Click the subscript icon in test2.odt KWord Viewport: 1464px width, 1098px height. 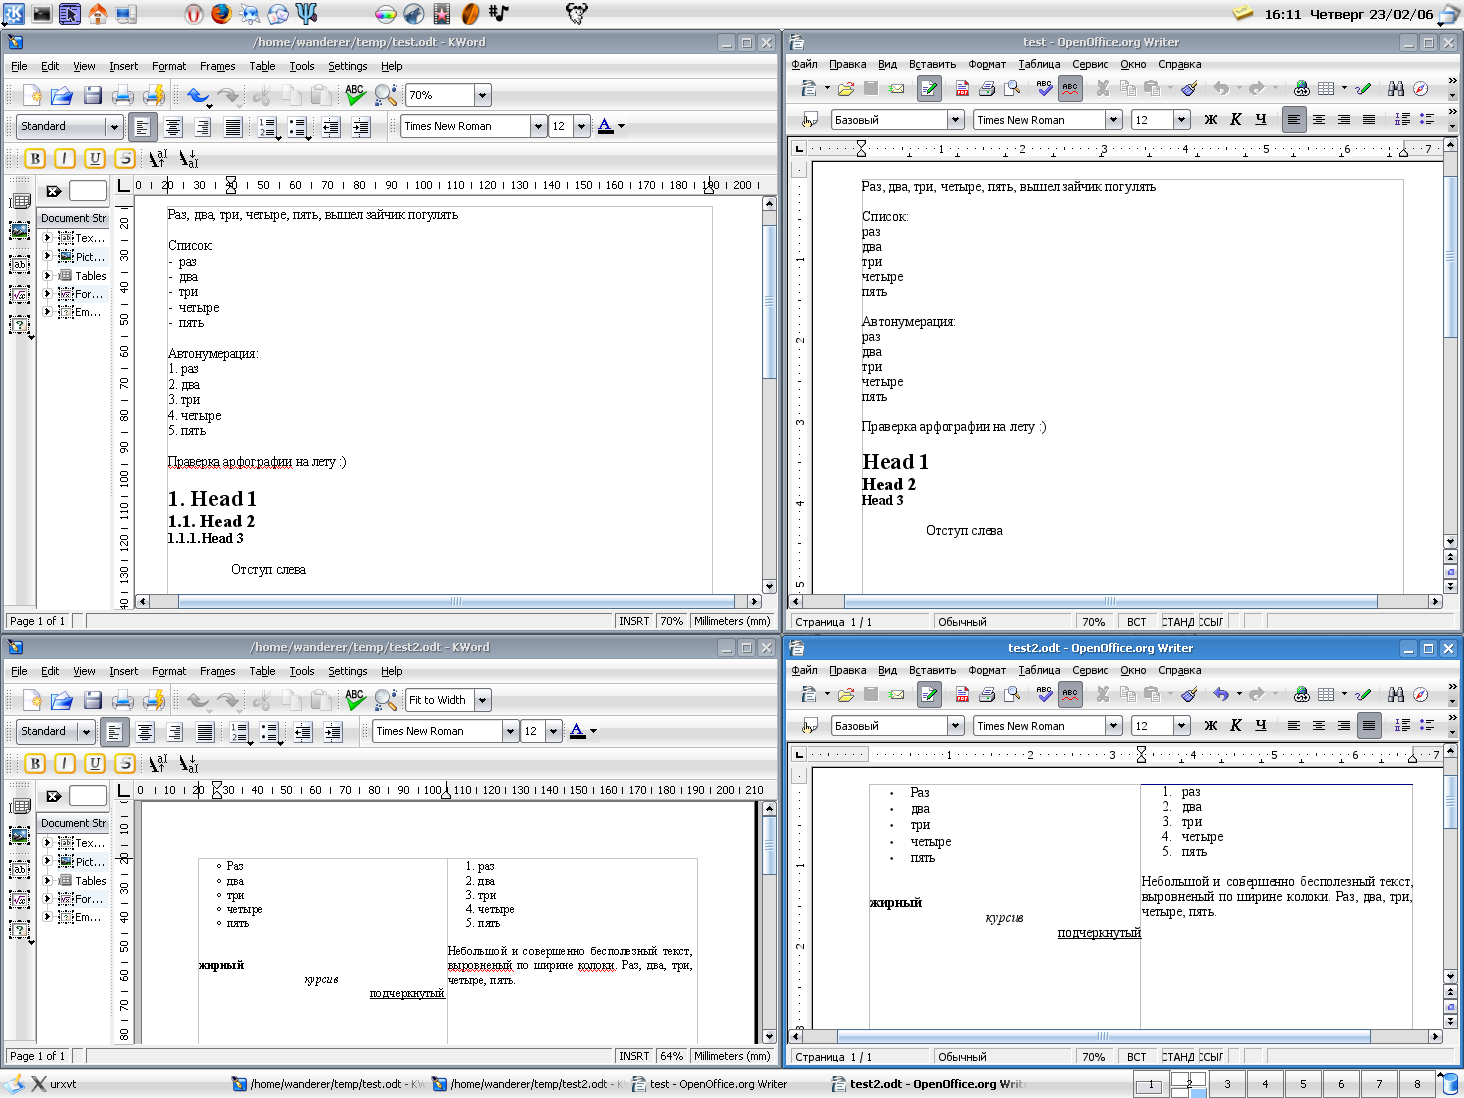[x=188, y=764]
